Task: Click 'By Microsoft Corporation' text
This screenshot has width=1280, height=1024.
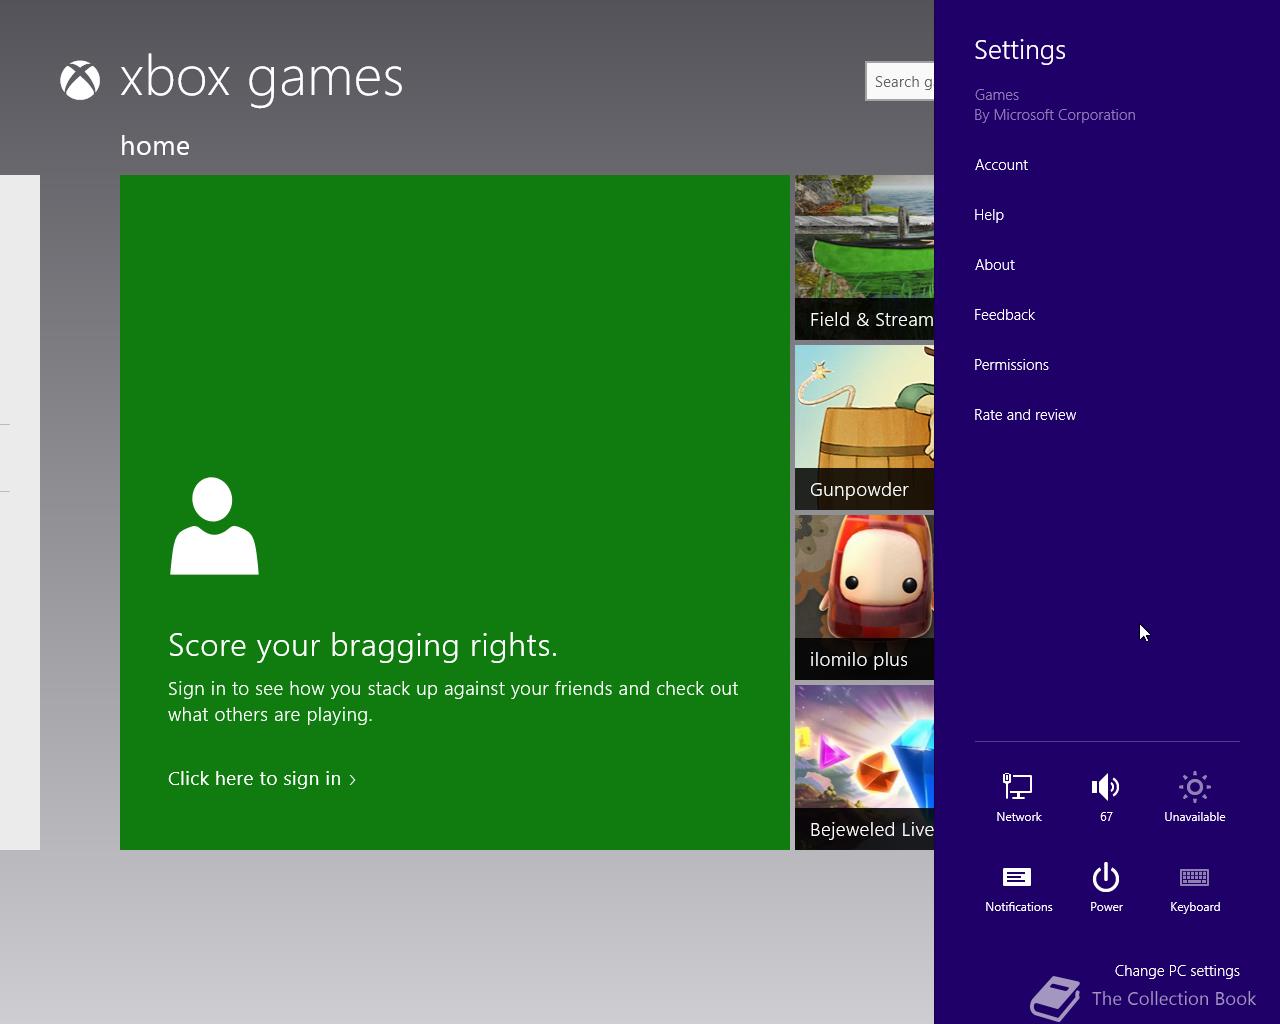Action: (1055, 115)
